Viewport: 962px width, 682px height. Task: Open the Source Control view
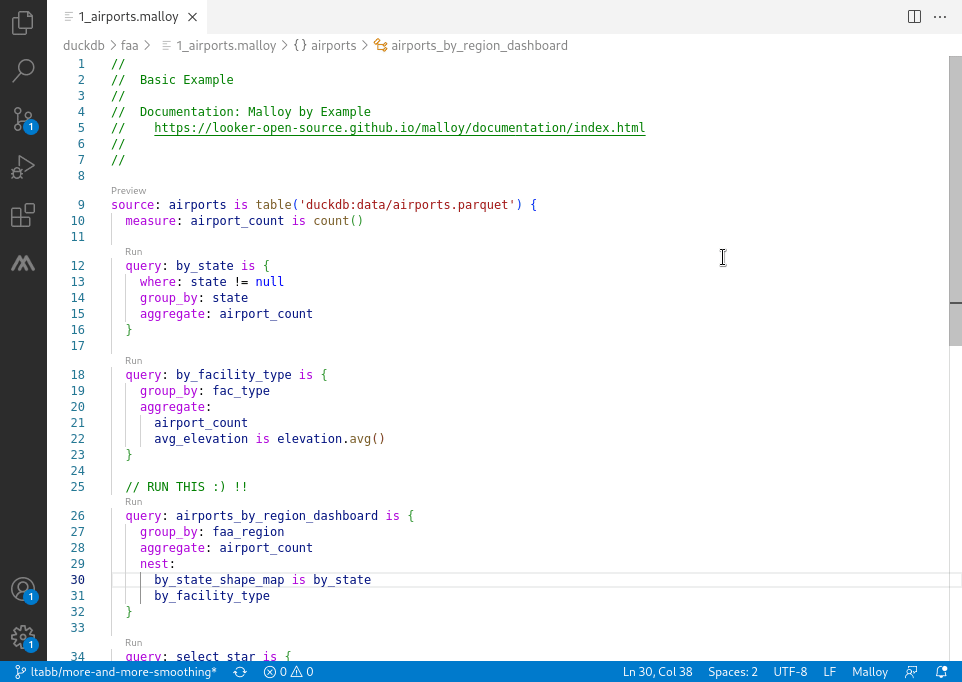(x=24, y=119)
